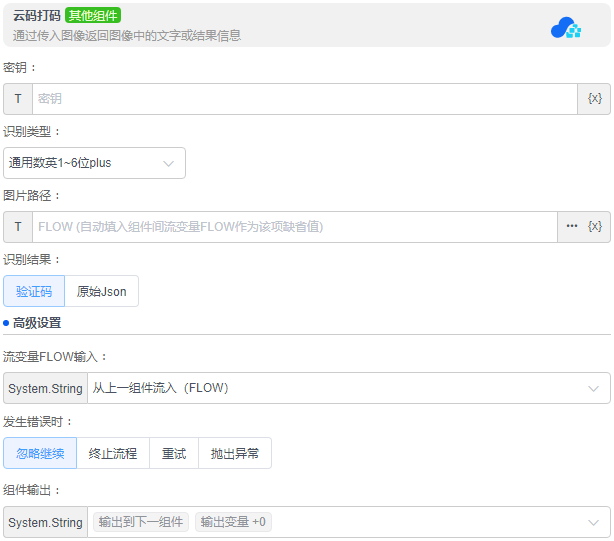Click the 高级设置 section header
The image size is (614, 541).
[37, 323]
